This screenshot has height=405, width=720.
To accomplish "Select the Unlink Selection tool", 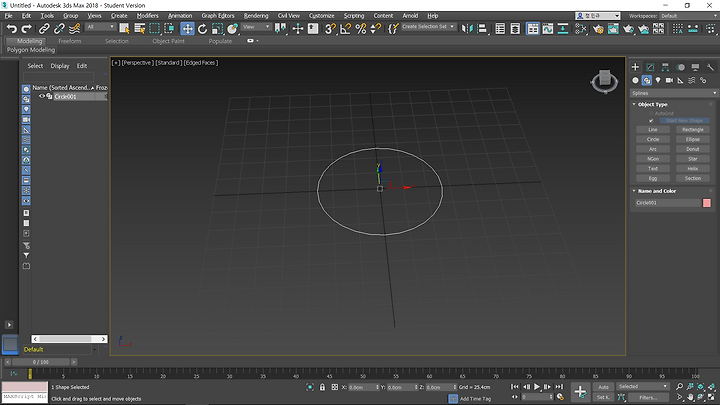I will point(59,29).
